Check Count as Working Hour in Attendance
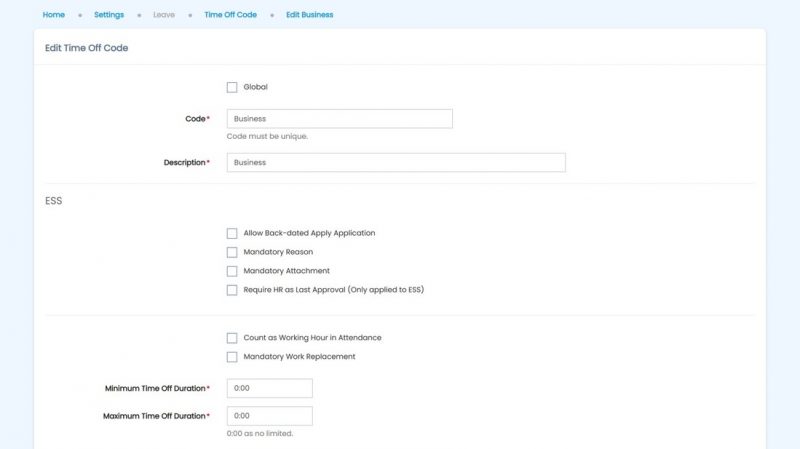The width and height of the screenshot is (800, 449). click(x=232, y=338)
